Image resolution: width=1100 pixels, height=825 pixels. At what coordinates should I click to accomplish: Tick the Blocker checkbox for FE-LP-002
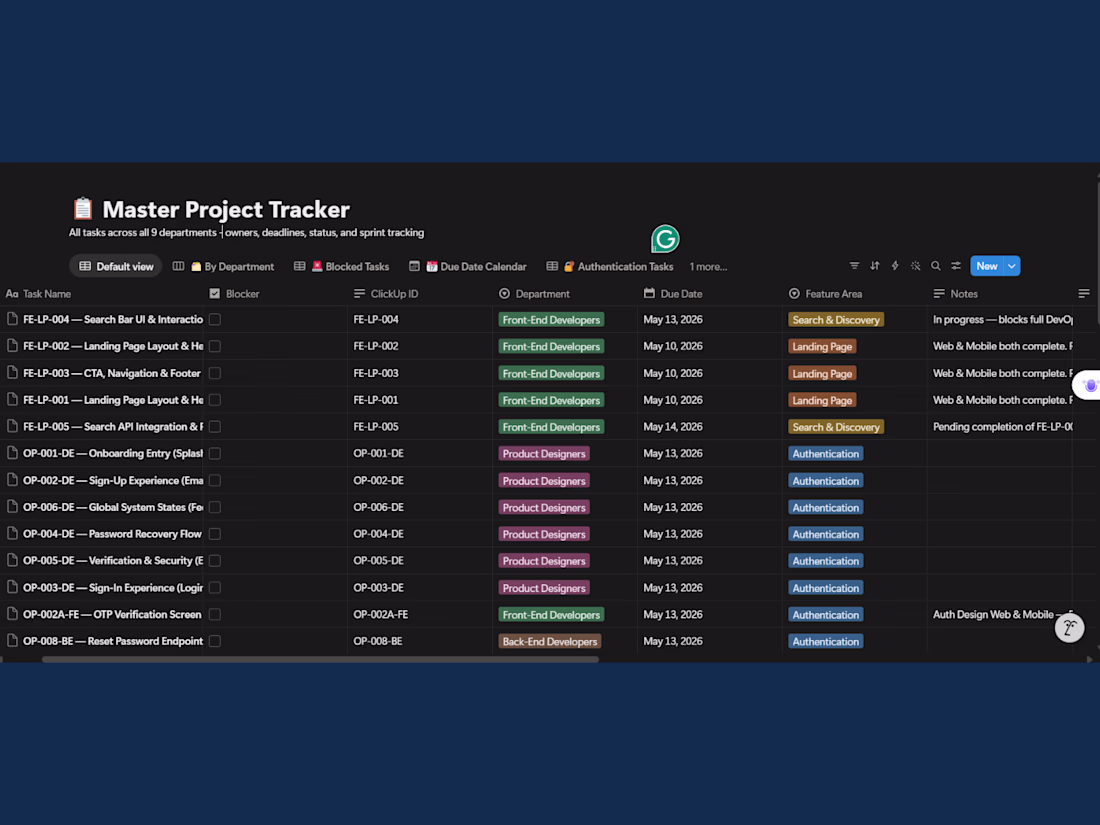click(215, 346)
